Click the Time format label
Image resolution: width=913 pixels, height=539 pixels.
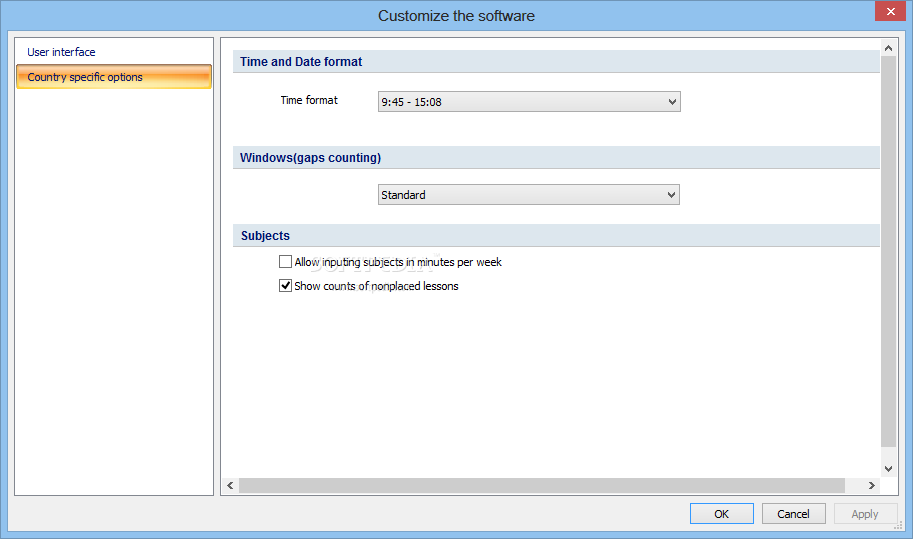click(309, 100)
